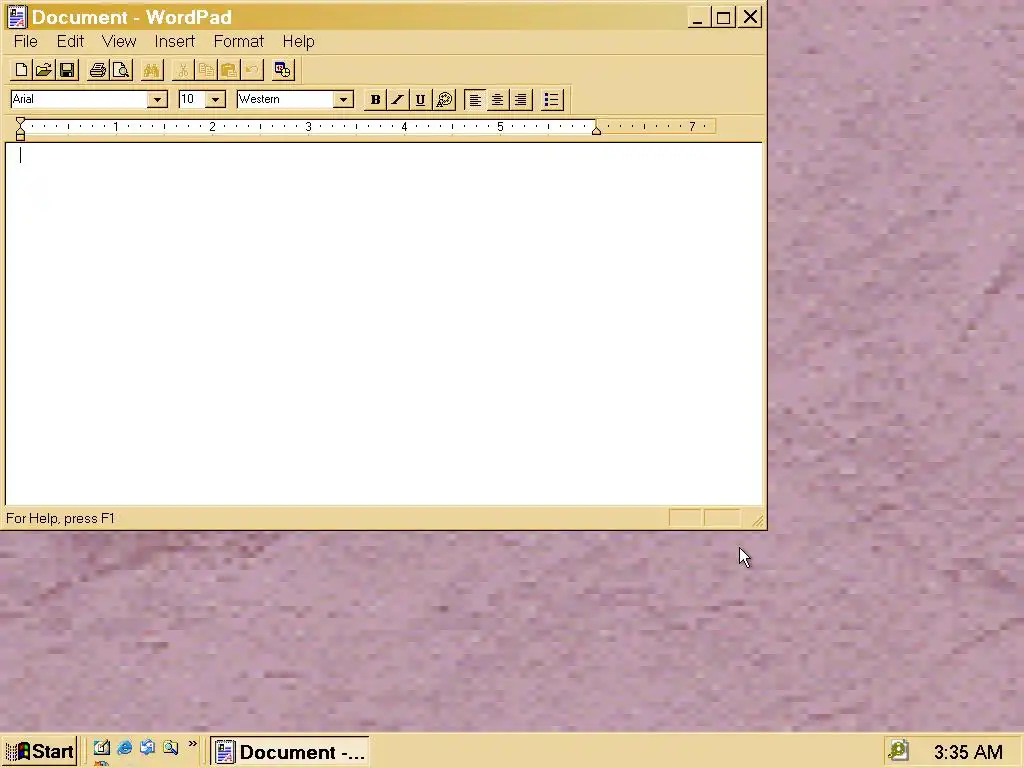Expand the font size 10 dropdown
This screenshot has height=768, width=1024.
pyautogui.click(x=216, y=99)
